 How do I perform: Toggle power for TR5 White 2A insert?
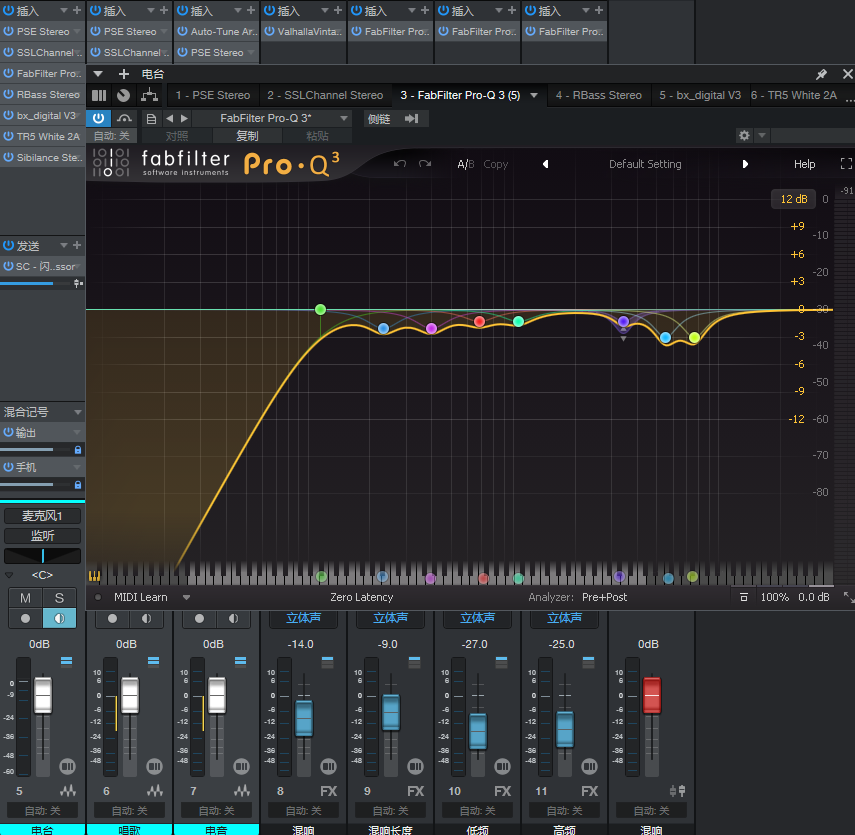8,136
